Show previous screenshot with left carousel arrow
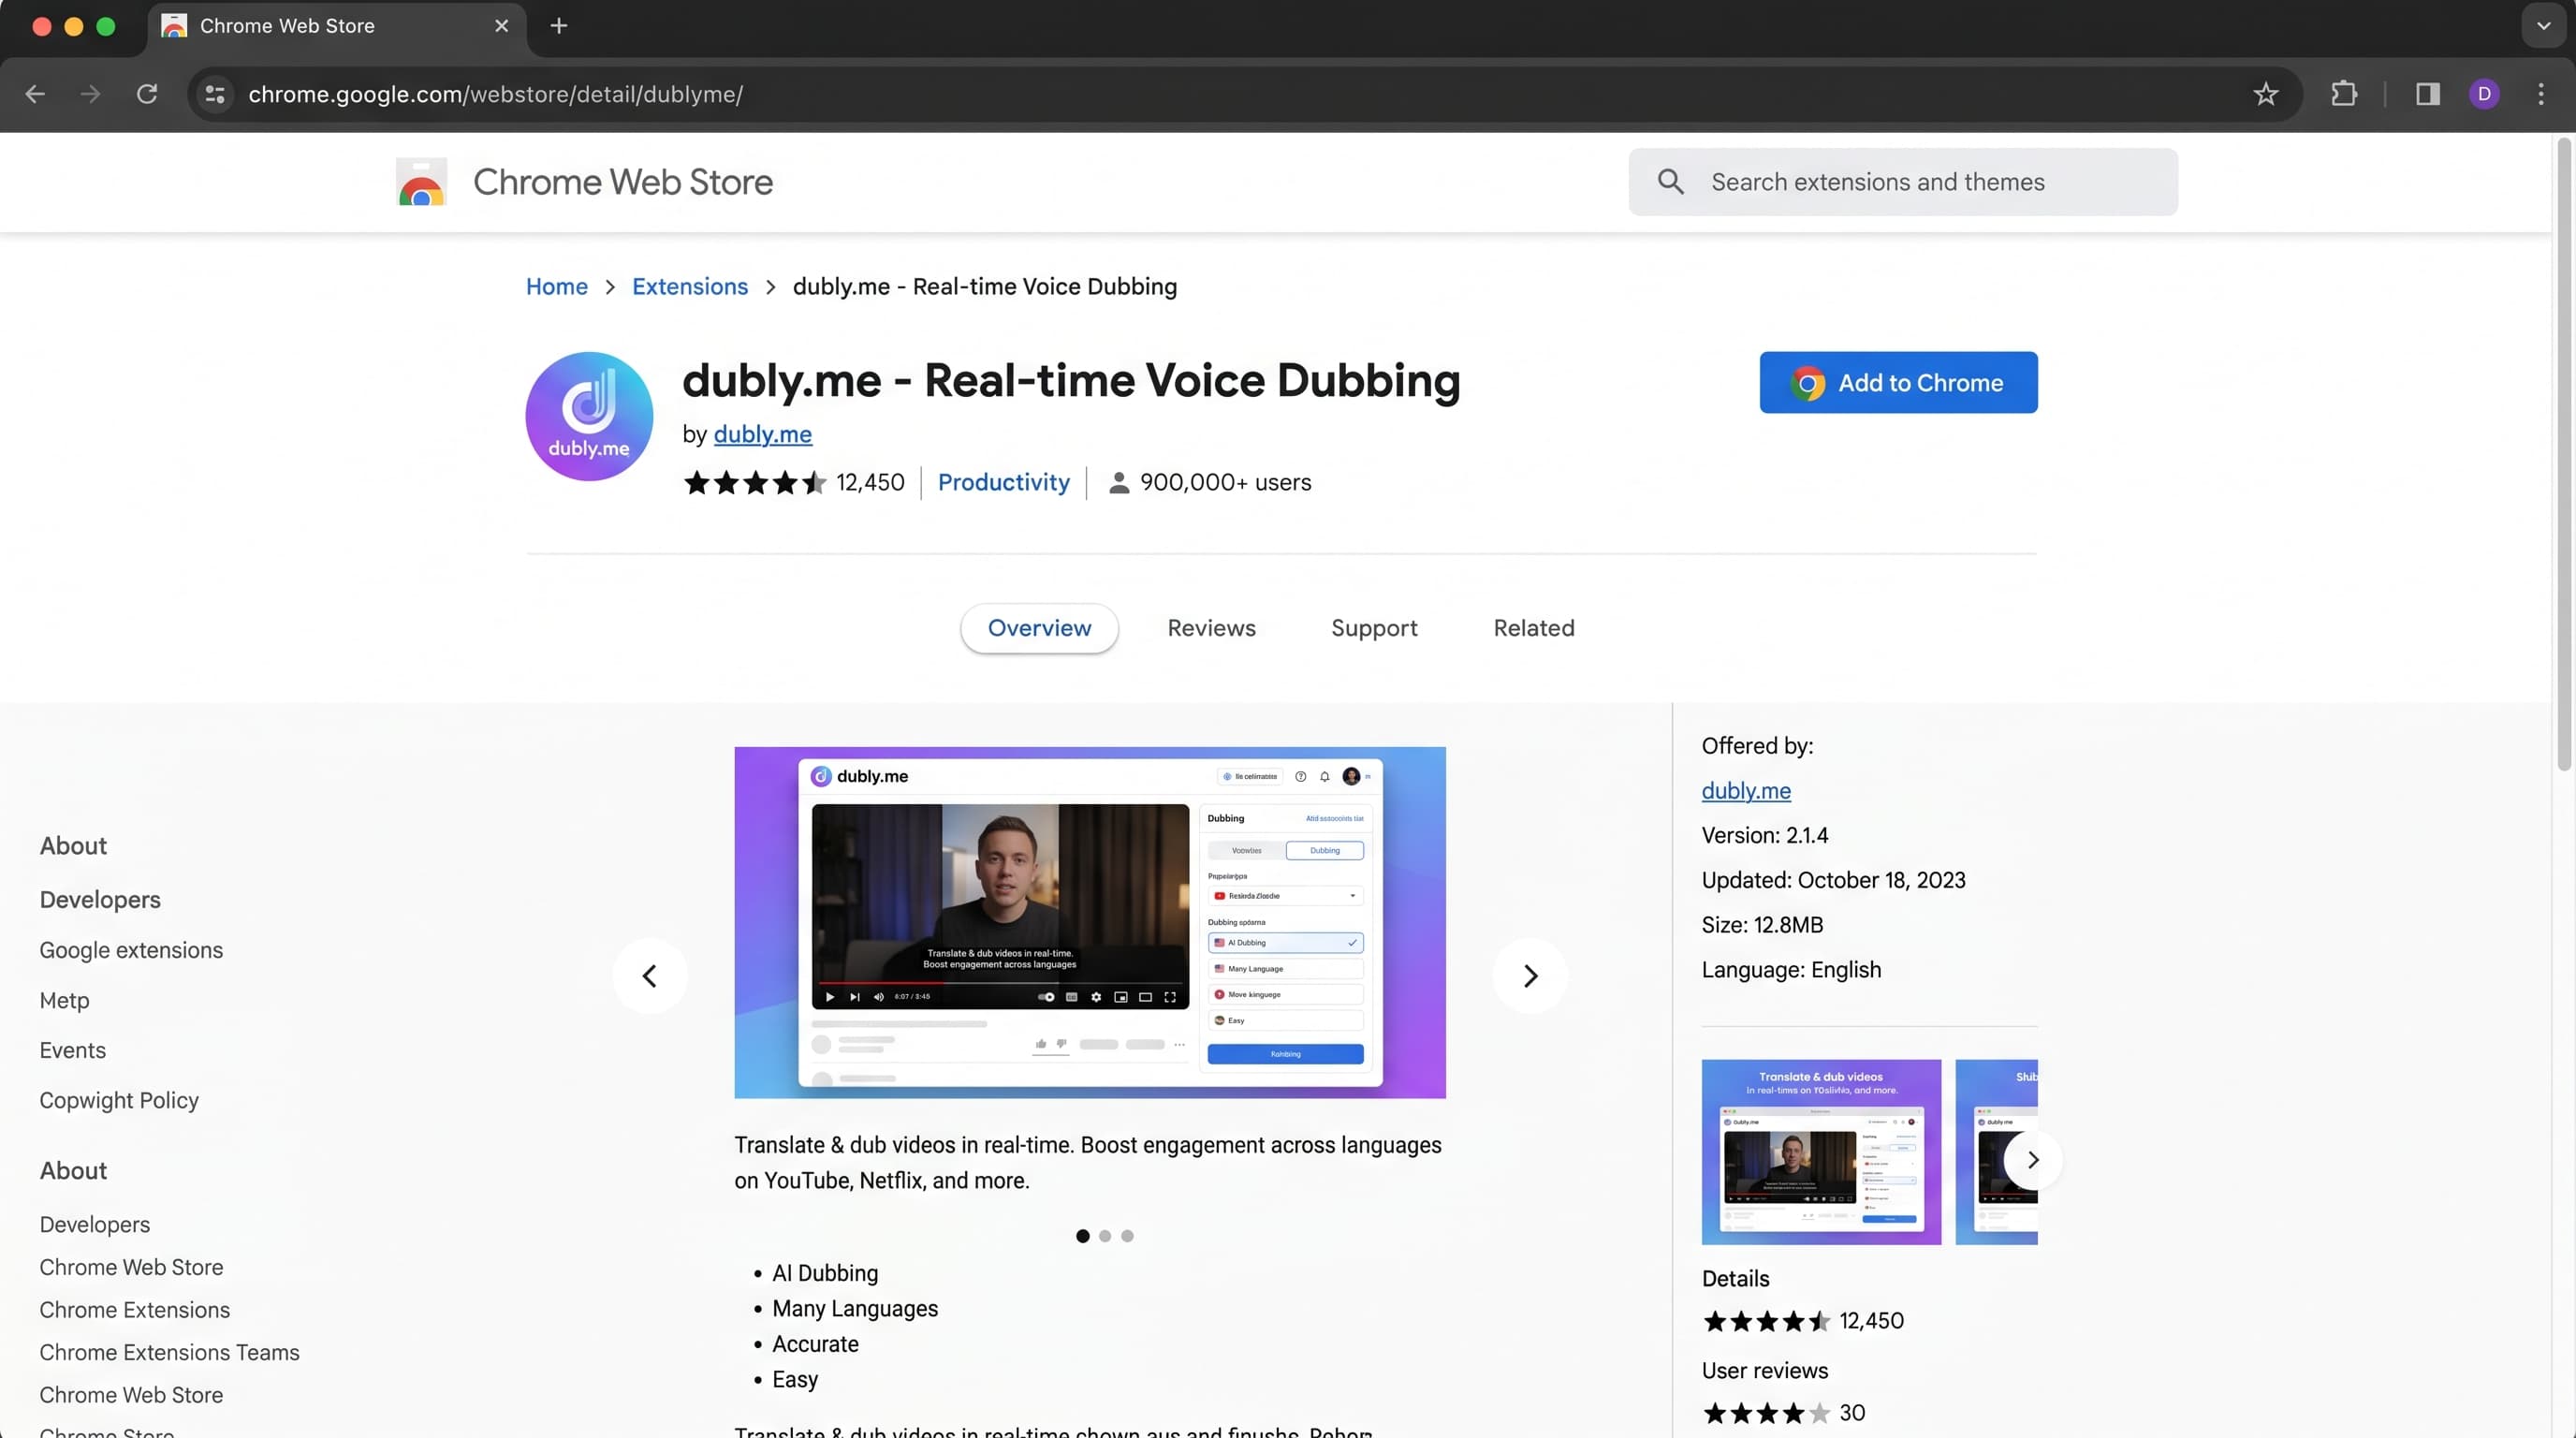Image resolution: width=2576 pixels, height=1438 pixels. click(650, 976)
